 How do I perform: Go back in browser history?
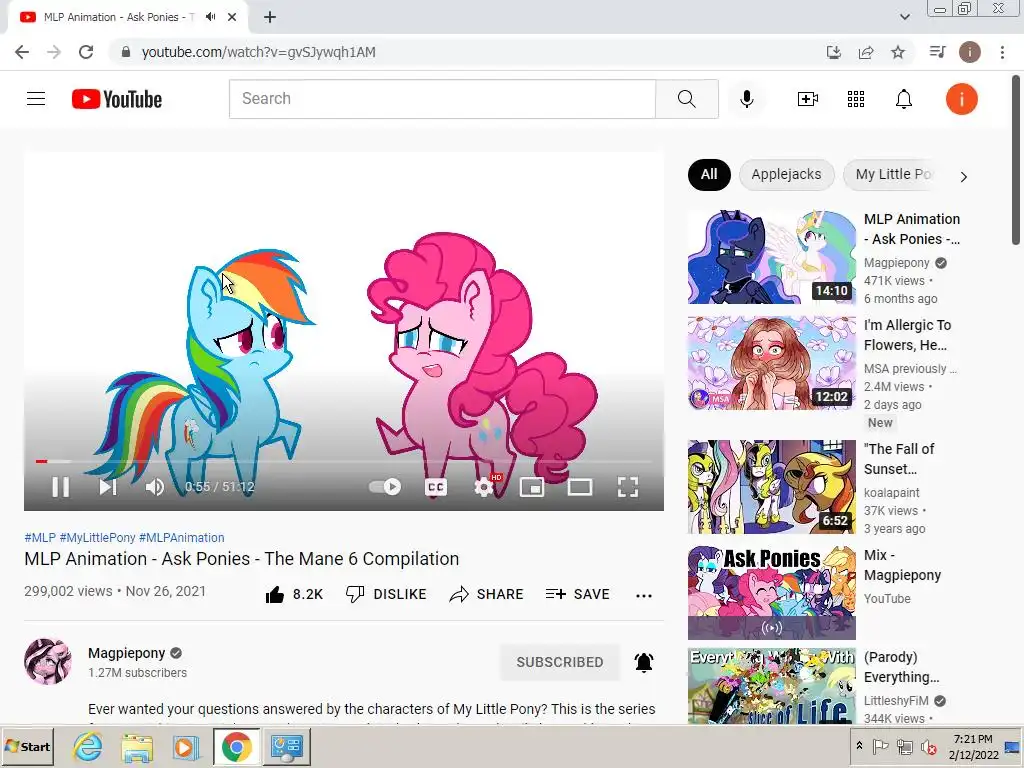[x=22, y=52]
